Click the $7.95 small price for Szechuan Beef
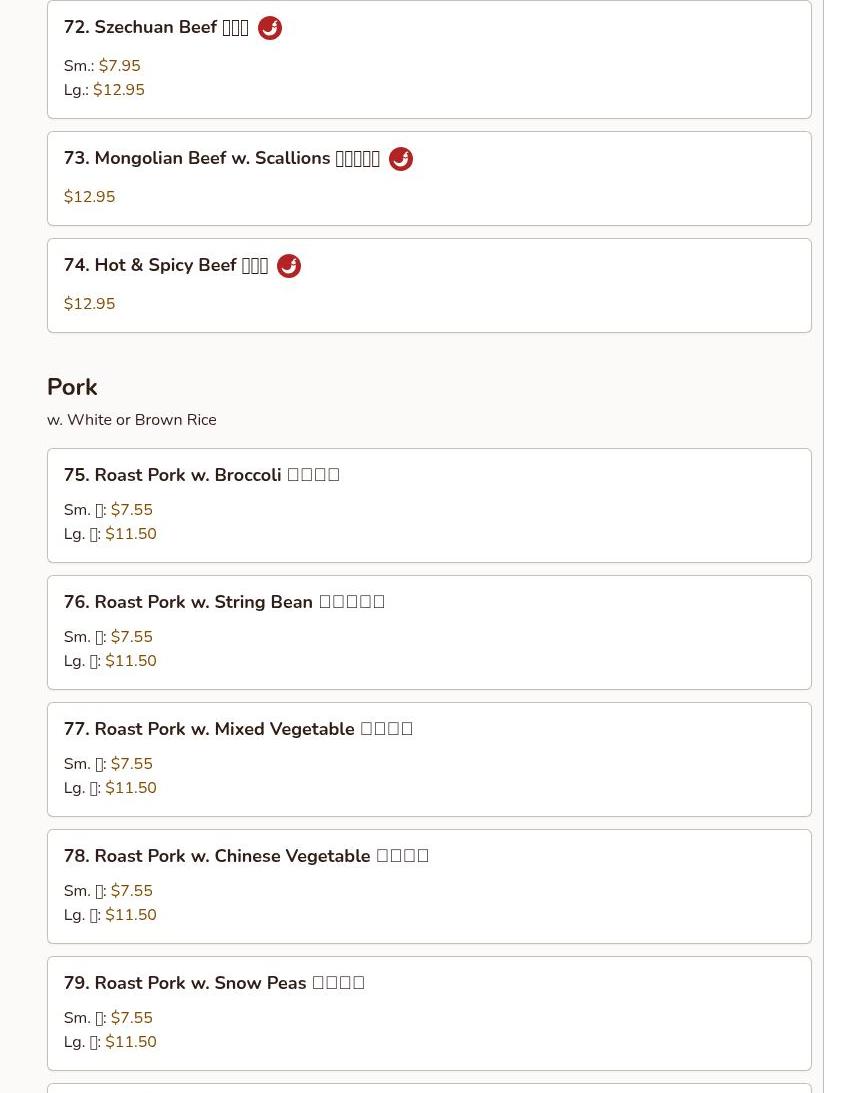 coord(120,66)
